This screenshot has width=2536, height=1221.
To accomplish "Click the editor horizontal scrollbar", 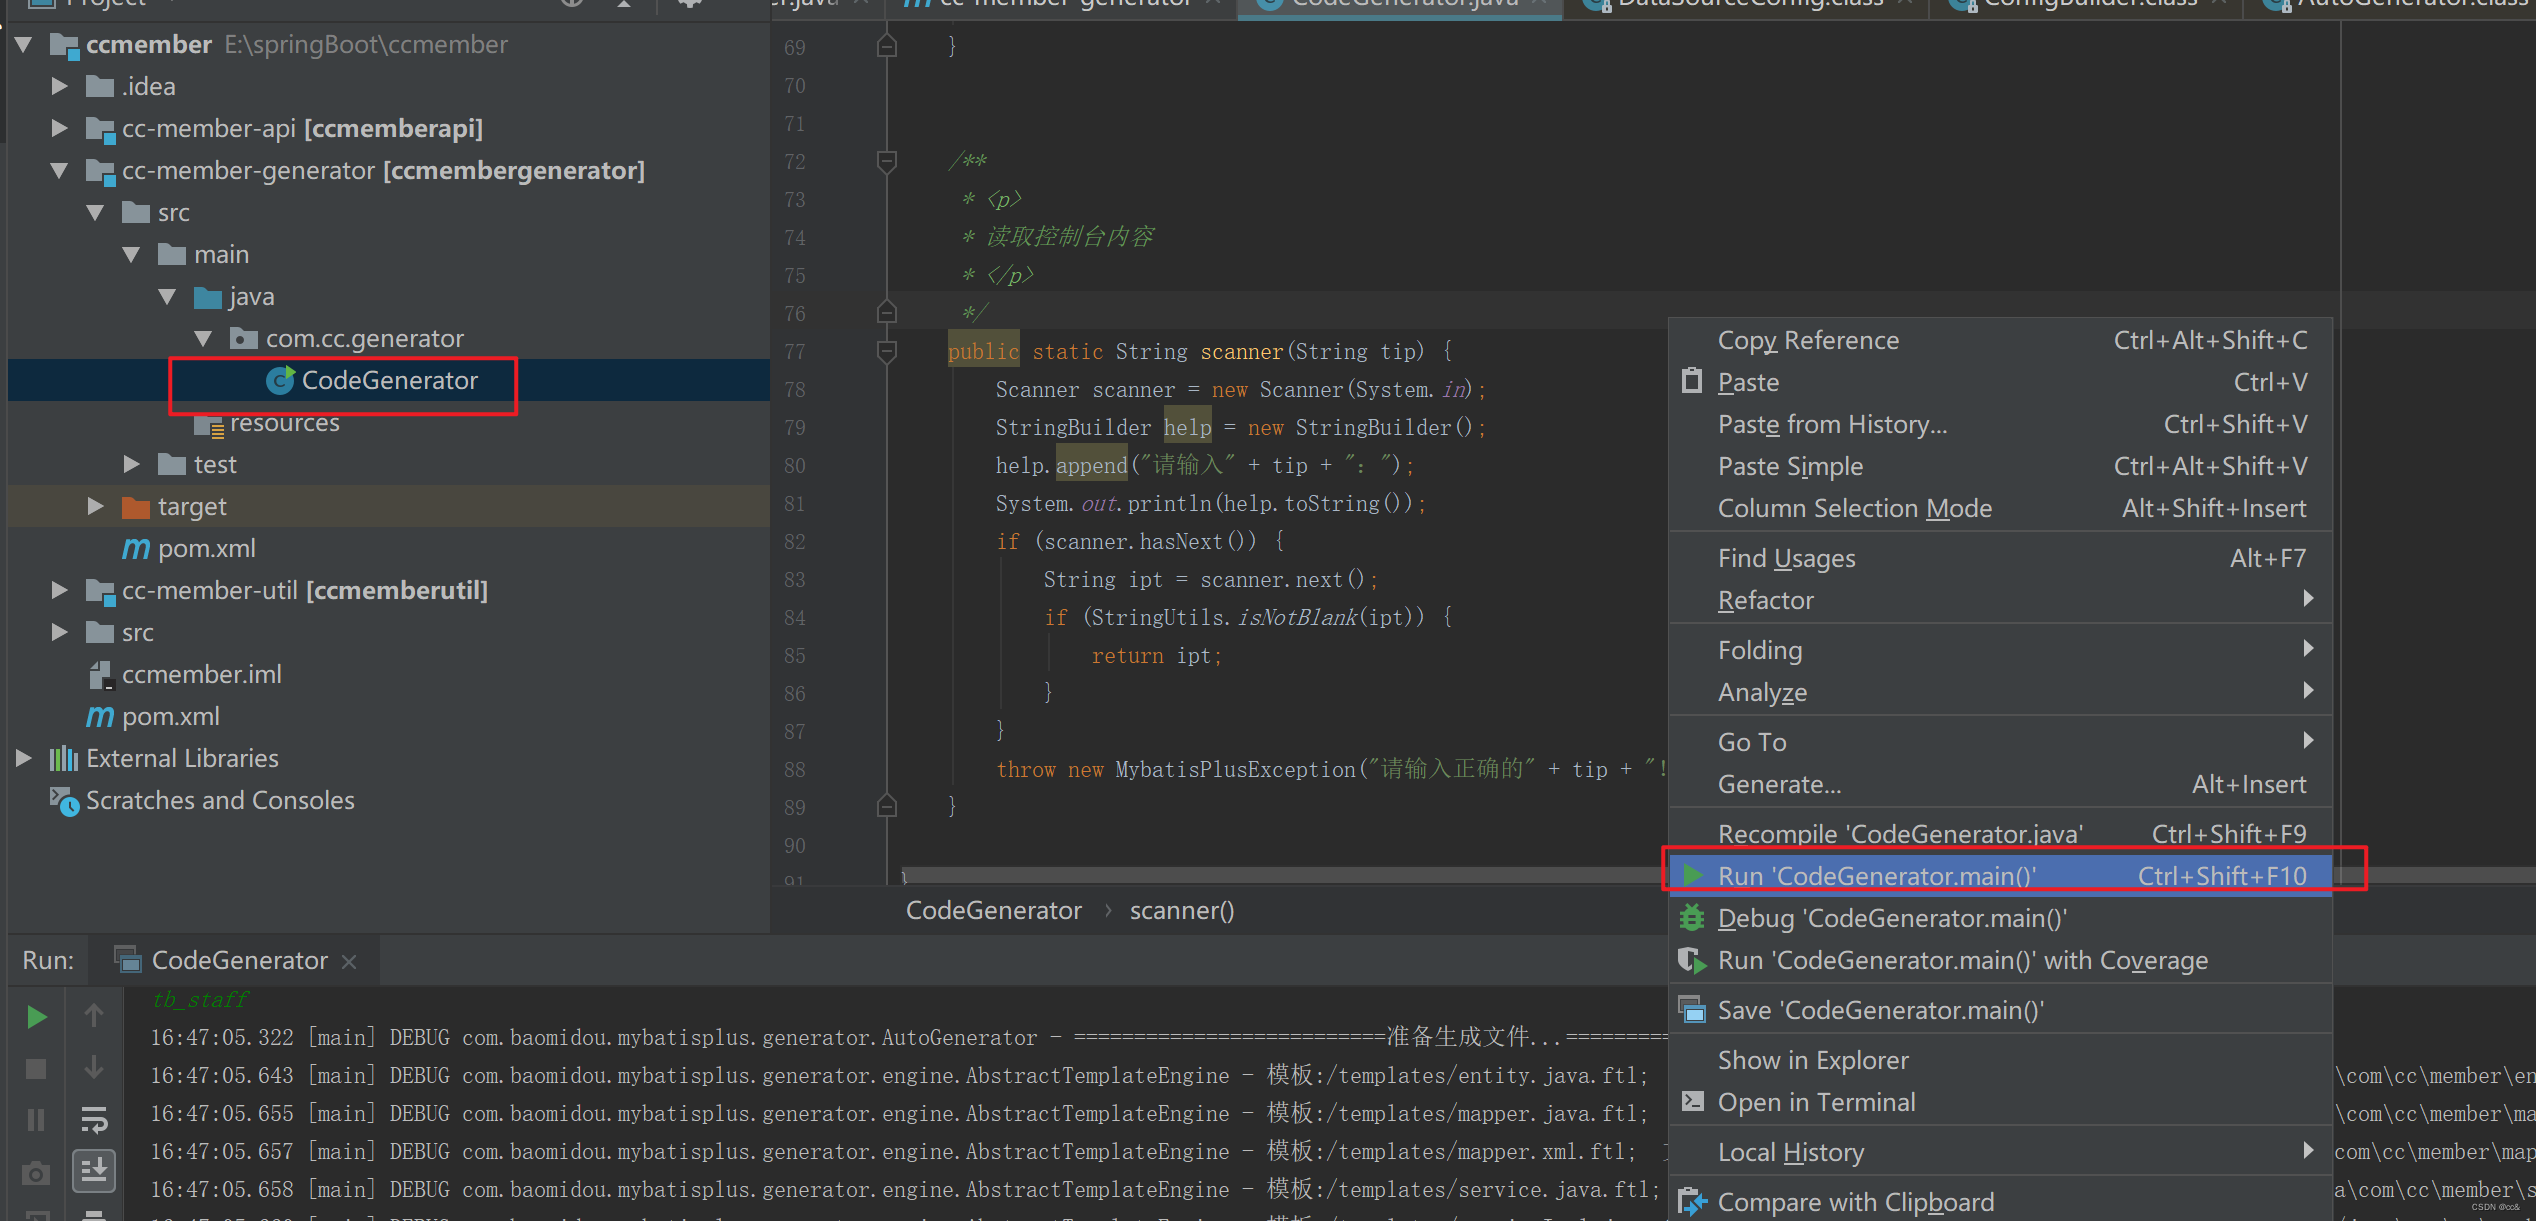I will pyautogui.click(x=1280, y=874).
